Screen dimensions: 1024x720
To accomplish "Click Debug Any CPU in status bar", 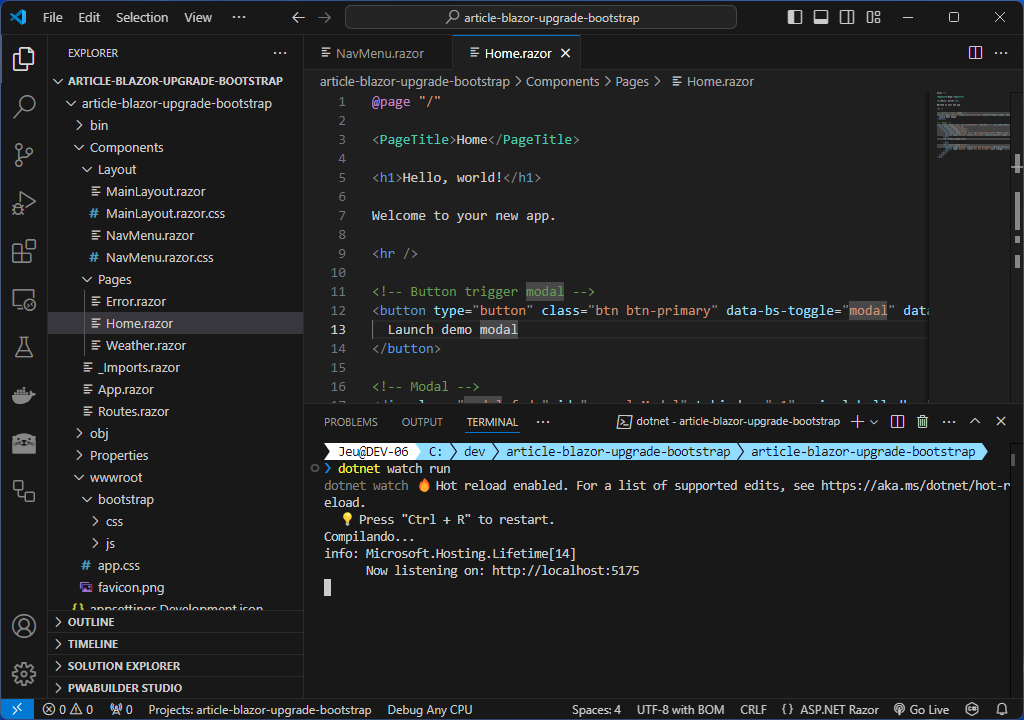I will 430,710.
